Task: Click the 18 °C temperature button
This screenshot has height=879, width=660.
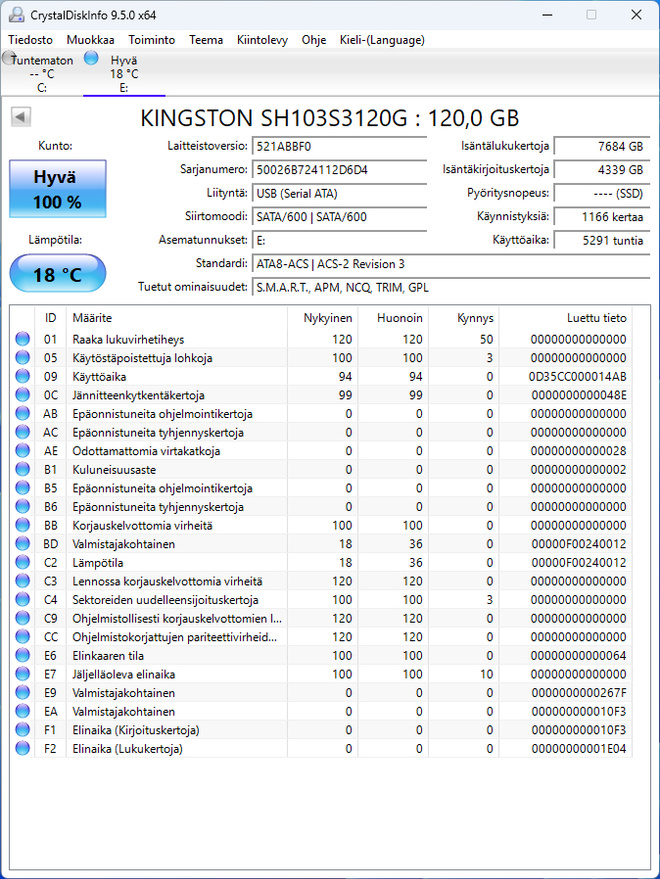Action: pyautogui.click(x=58, y=274)
